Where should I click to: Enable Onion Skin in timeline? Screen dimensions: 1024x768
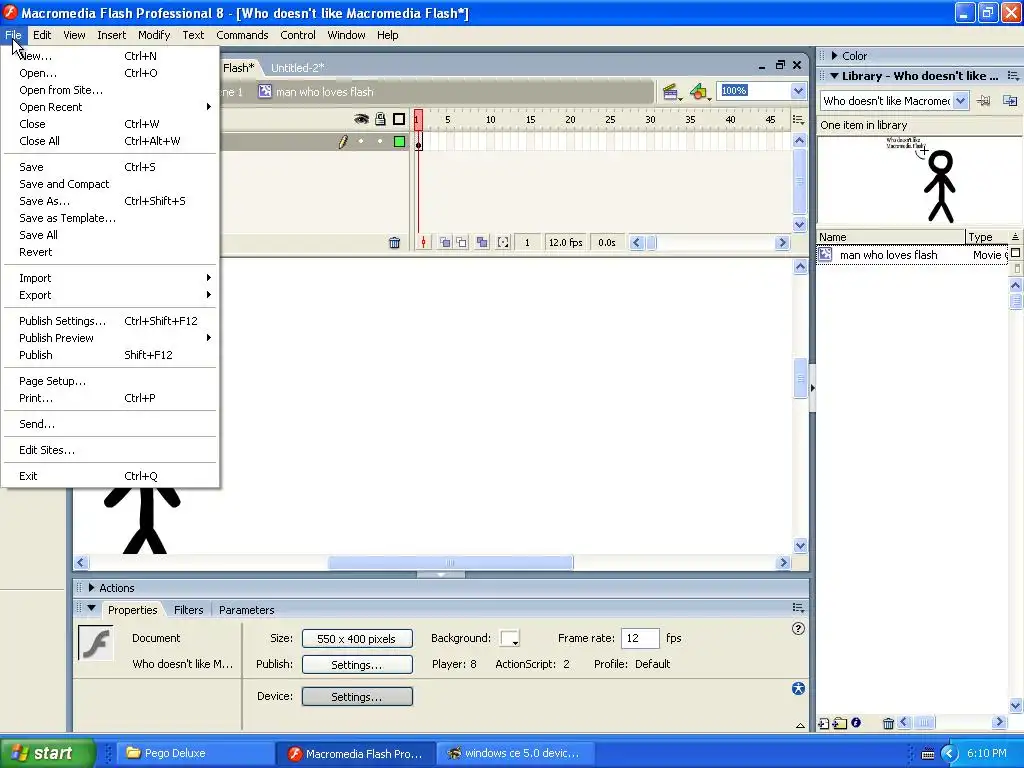point(445,242)
